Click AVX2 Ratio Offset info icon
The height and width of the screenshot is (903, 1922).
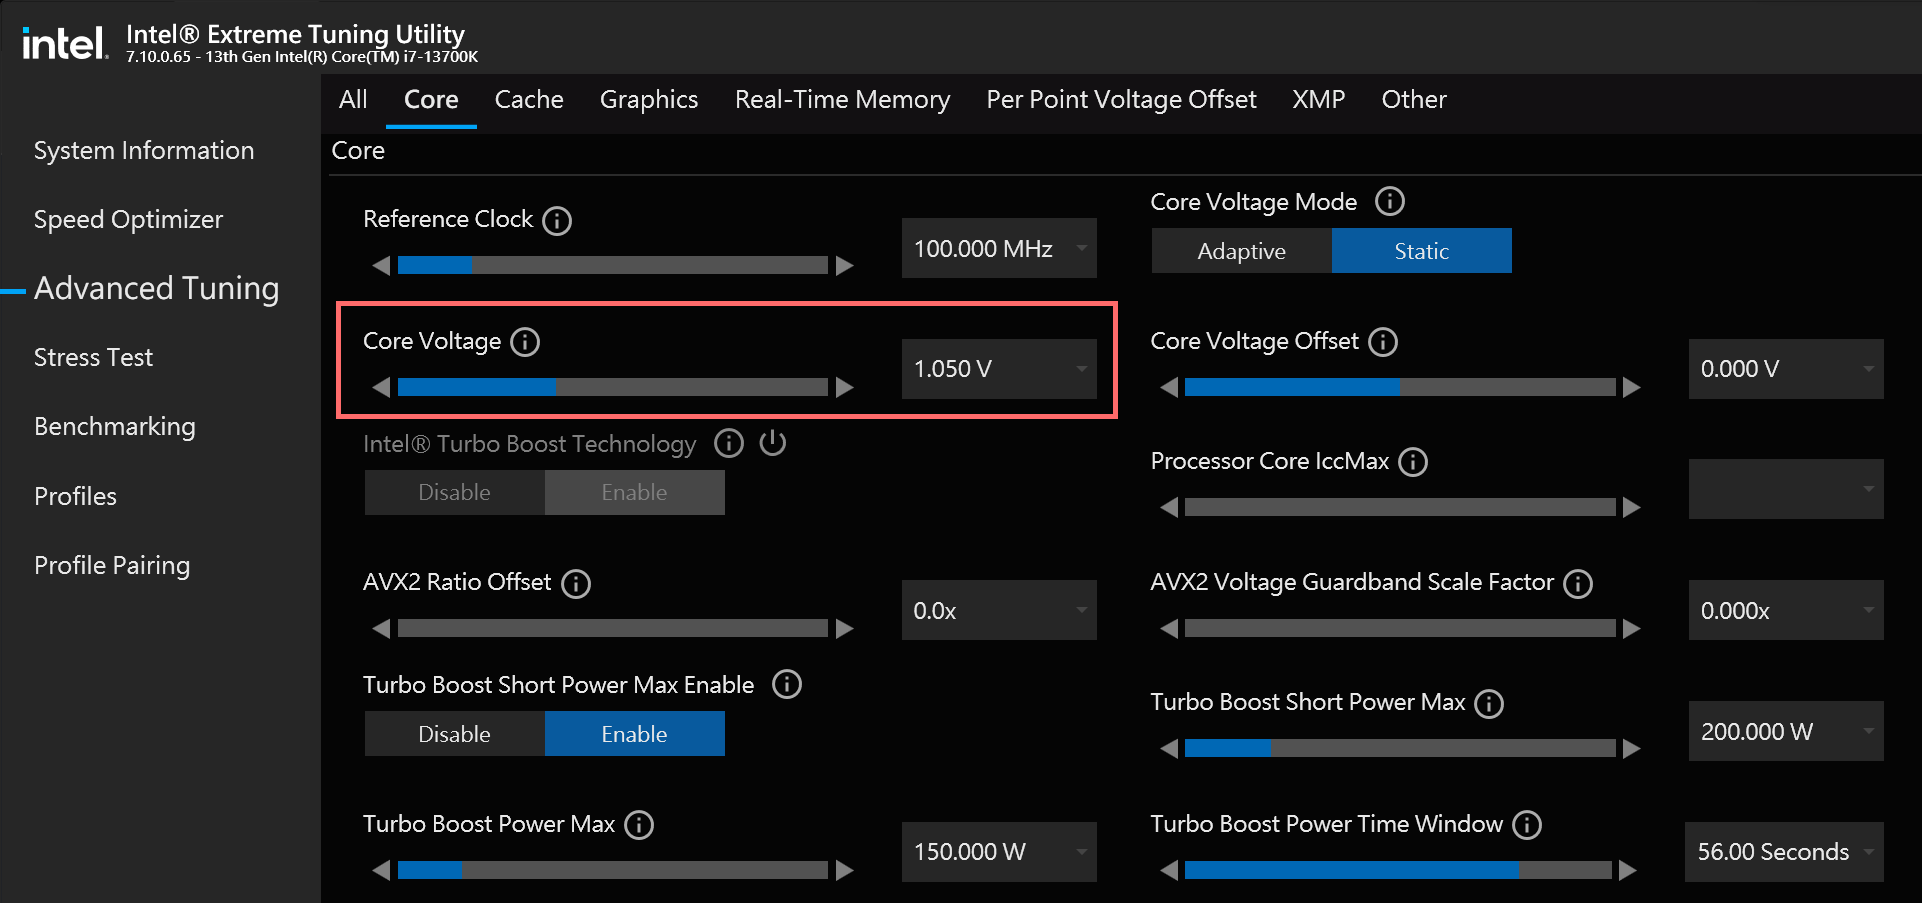(x=576, y=583)
